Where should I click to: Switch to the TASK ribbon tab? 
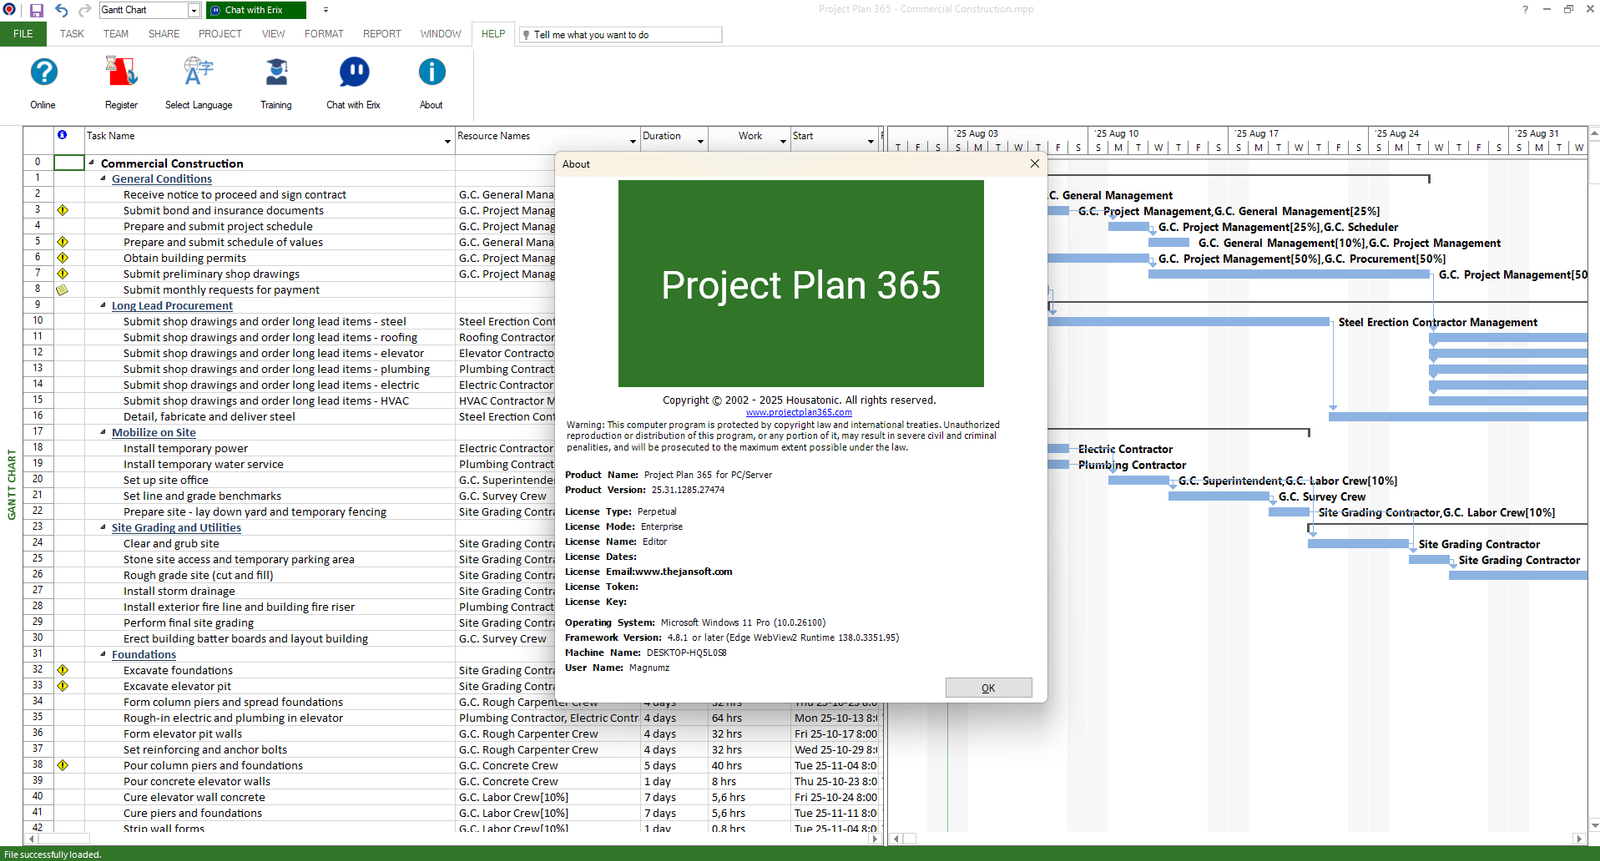72,34
